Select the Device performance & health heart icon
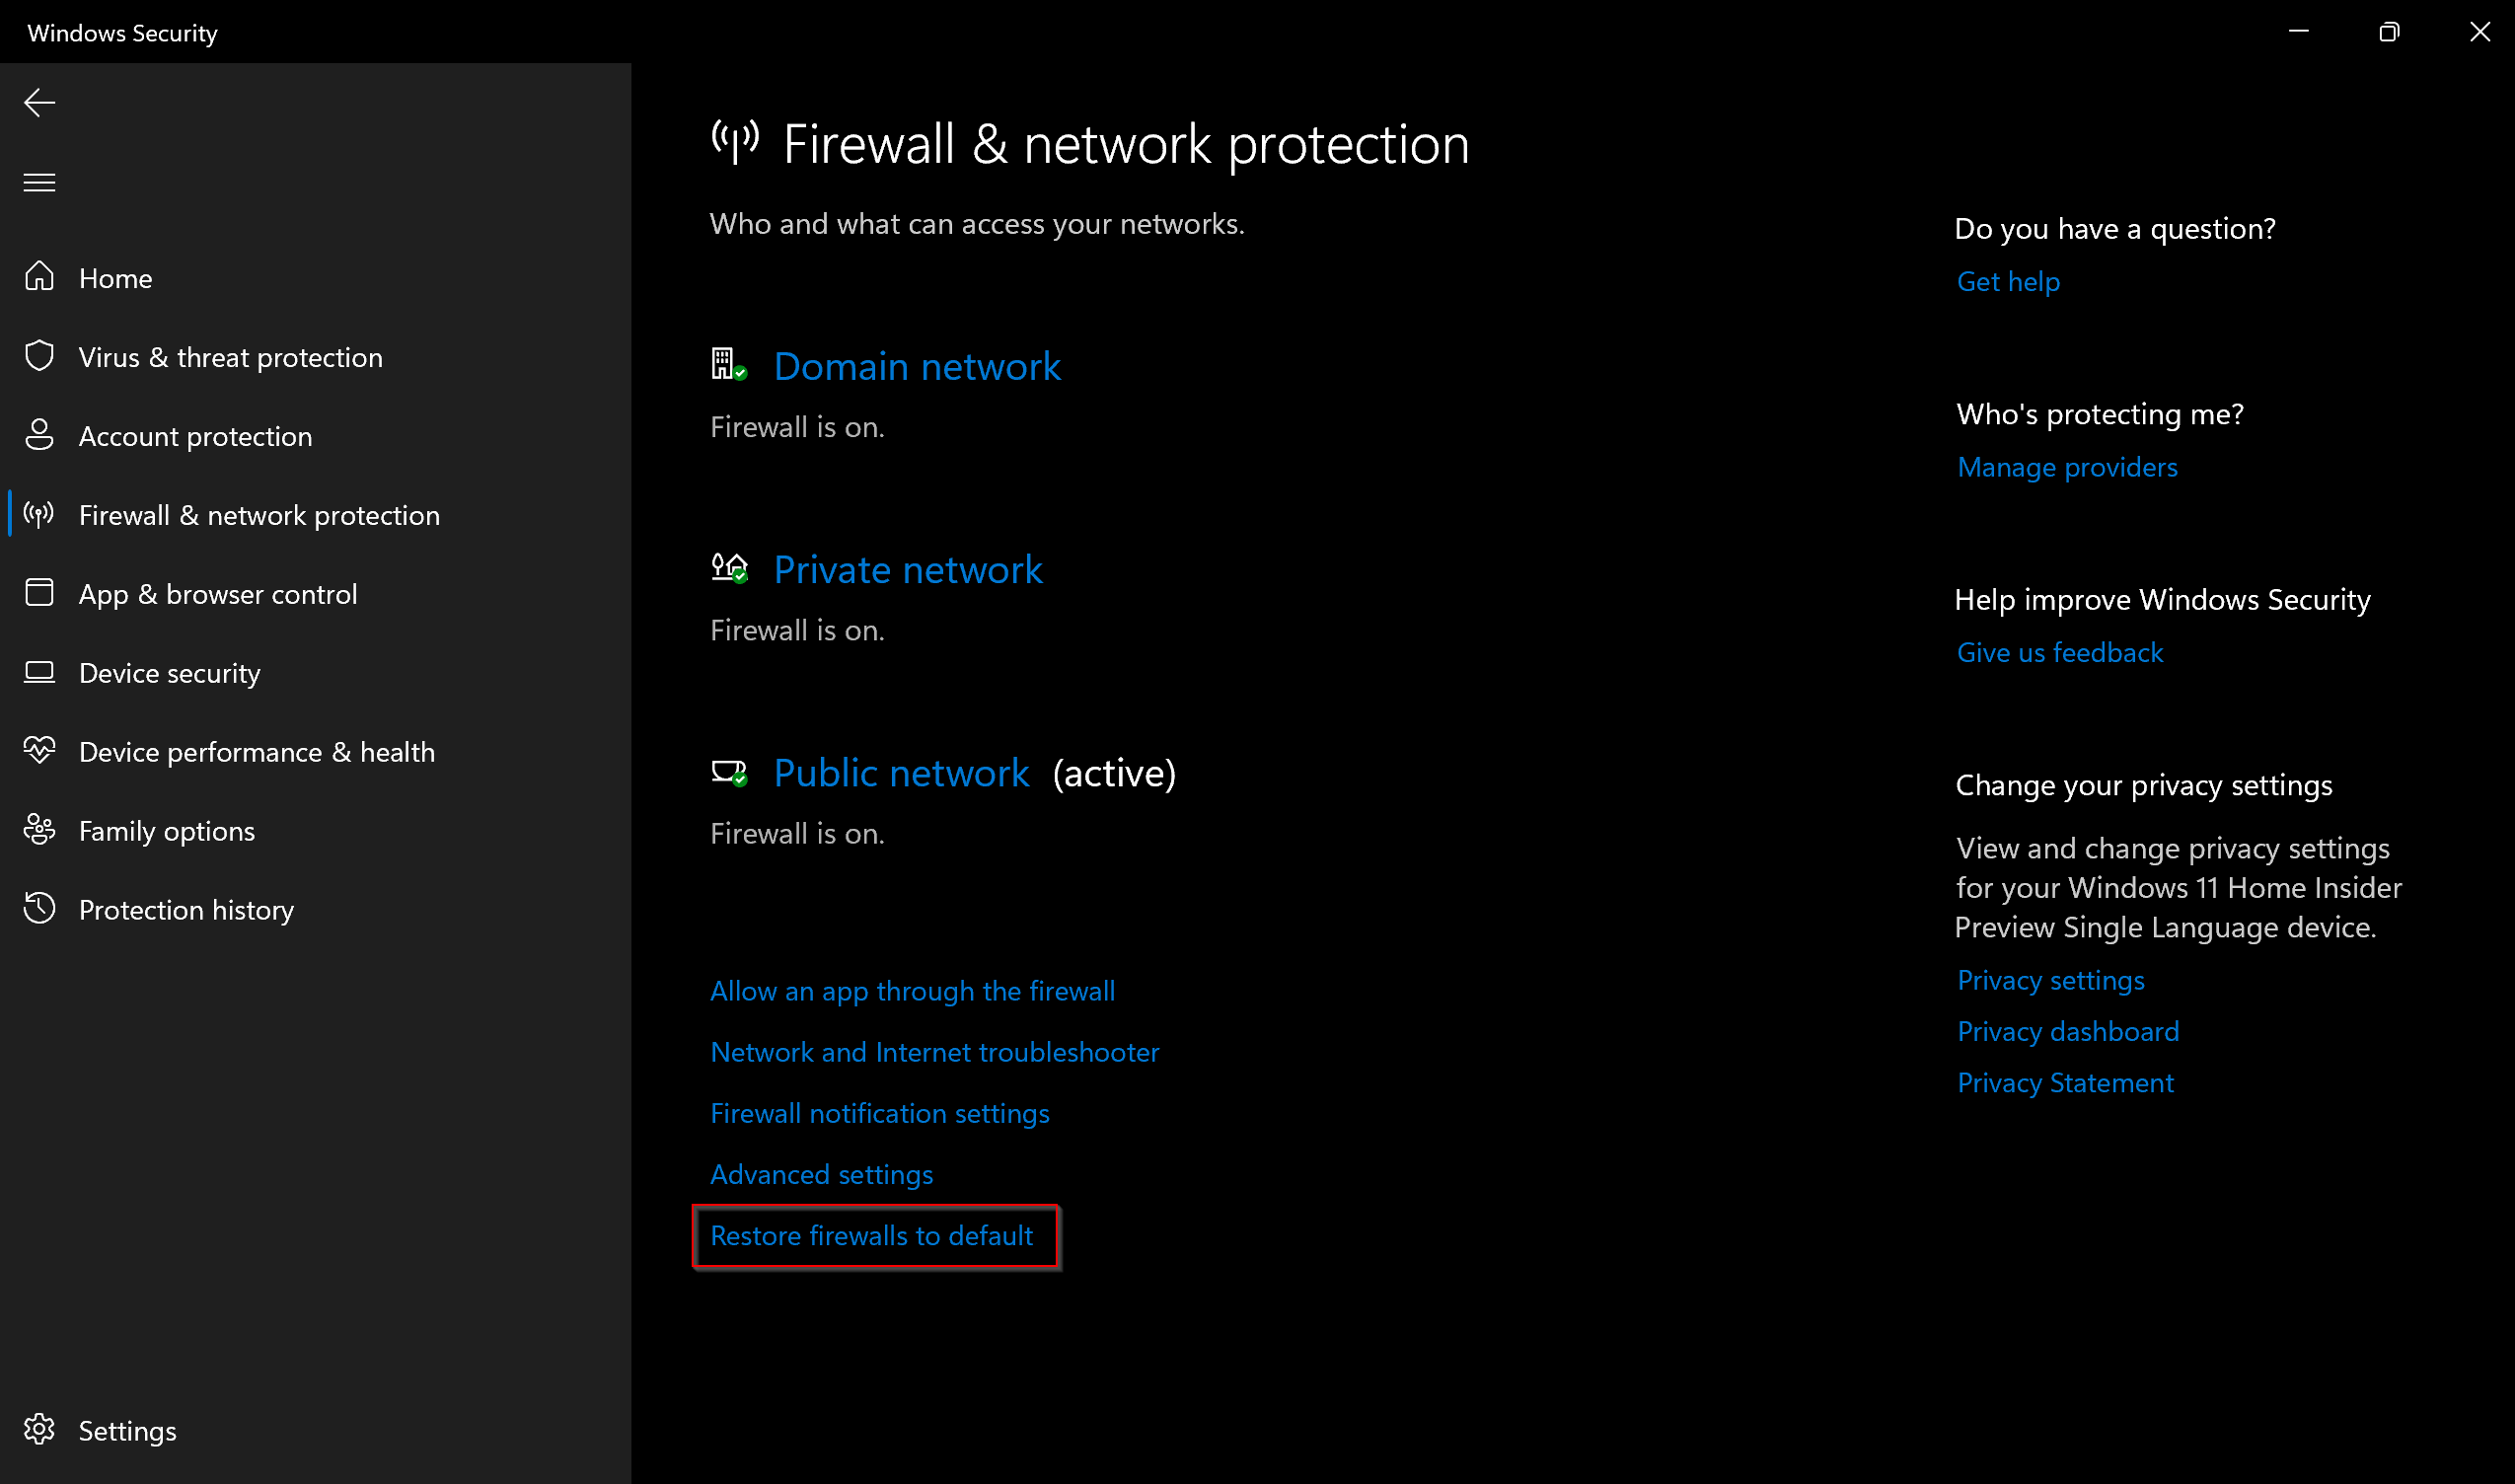The image size is (2515, 1484). [x=39, y=750]
